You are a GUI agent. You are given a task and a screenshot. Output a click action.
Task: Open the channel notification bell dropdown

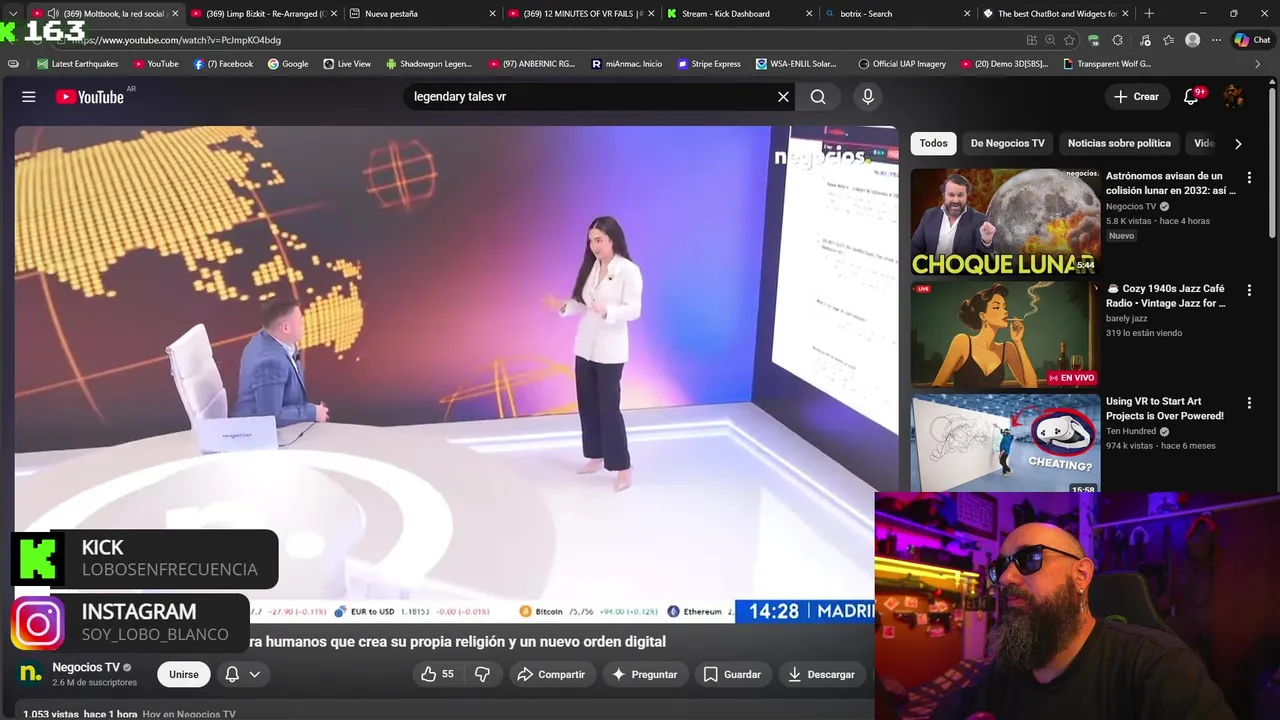[x=243, y=674]
